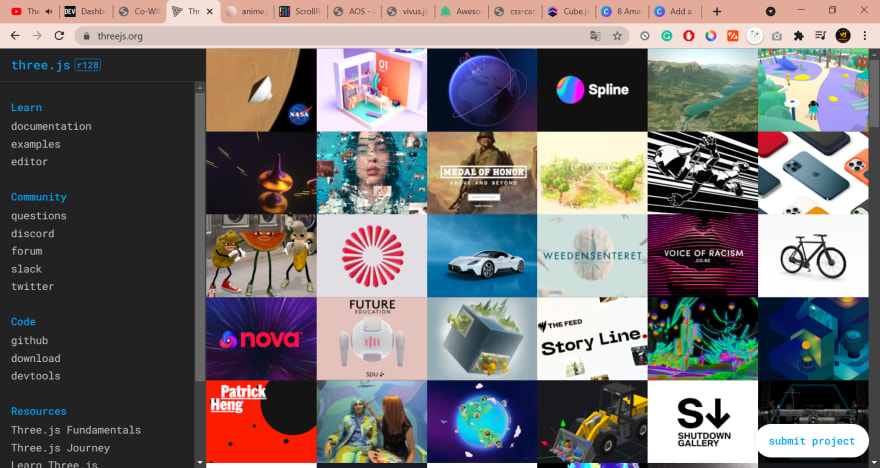Open the github link

[29, 341]
